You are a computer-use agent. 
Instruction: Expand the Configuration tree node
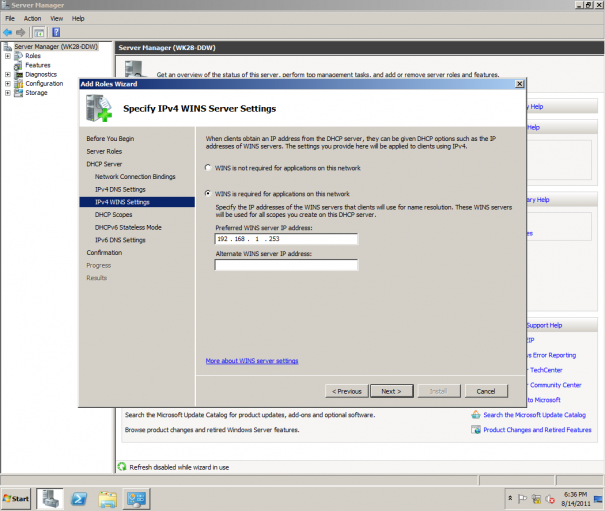coord(7,84)
